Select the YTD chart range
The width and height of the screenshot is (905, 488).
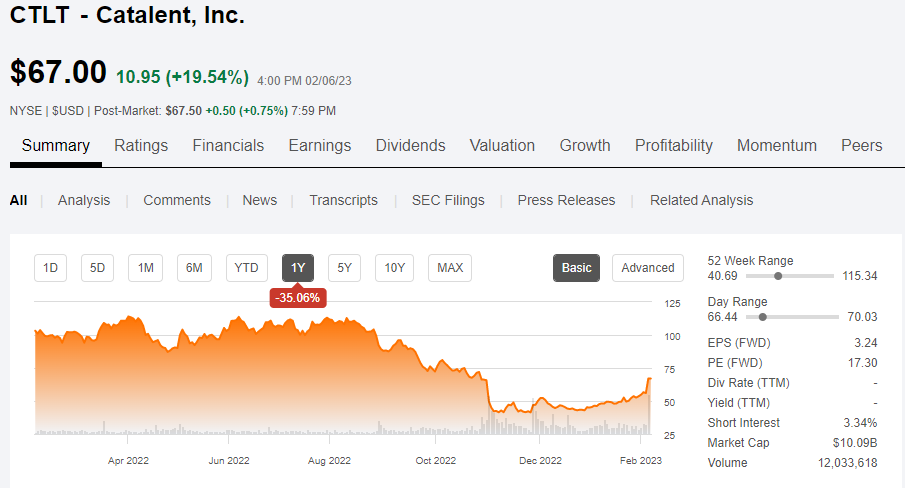click(x=246, y=267)
